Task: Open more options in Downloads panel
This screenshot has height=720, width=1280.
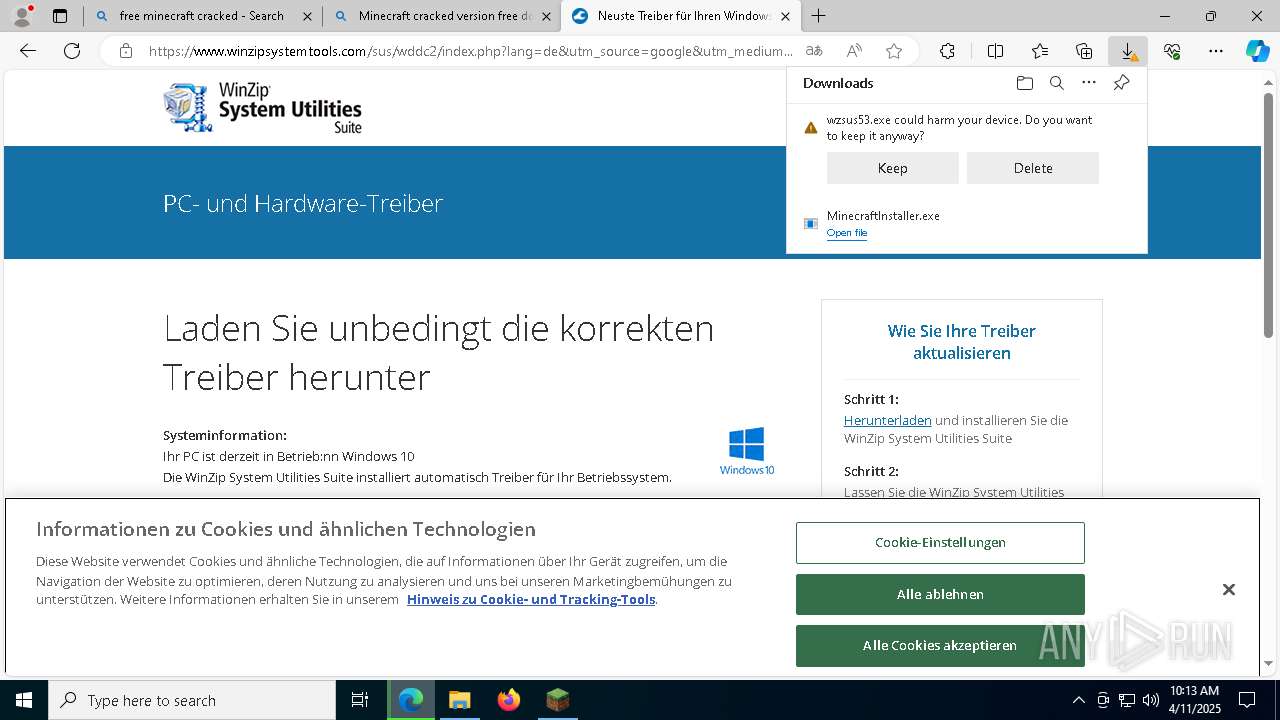Action: coord(1089,83)
